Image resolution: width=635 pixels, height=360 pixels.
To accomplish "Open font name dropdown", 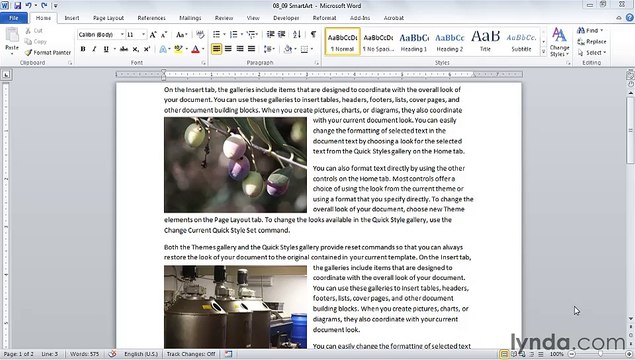I will pos(122,35).
